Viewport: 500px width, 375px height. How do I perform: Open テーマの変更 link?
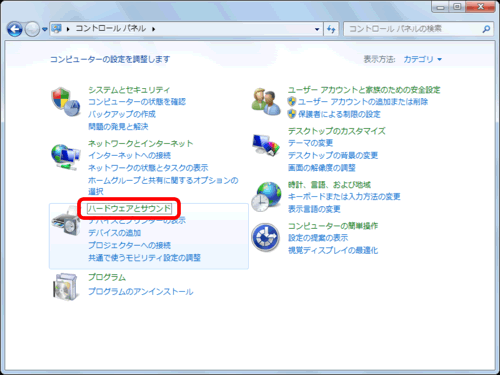[310, 143]
